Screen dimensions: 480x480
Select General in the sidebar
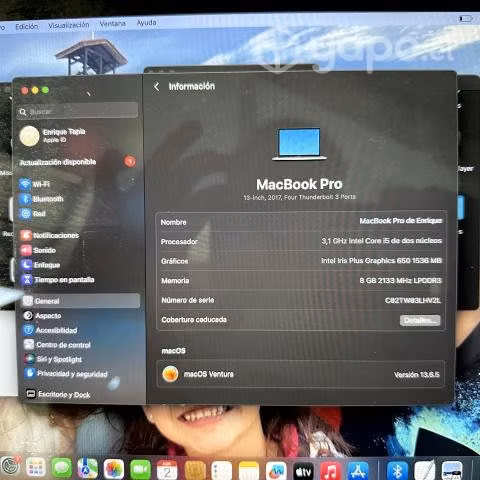(80, 301)
